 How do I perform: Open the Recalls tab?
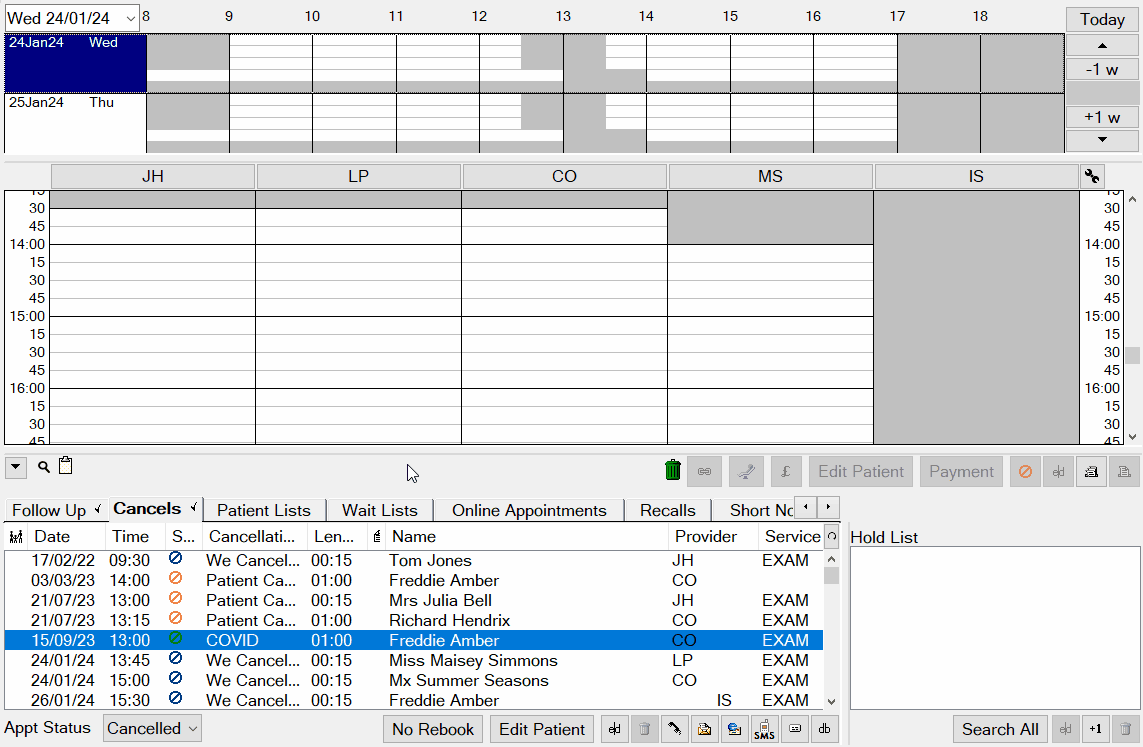[667, 510]
